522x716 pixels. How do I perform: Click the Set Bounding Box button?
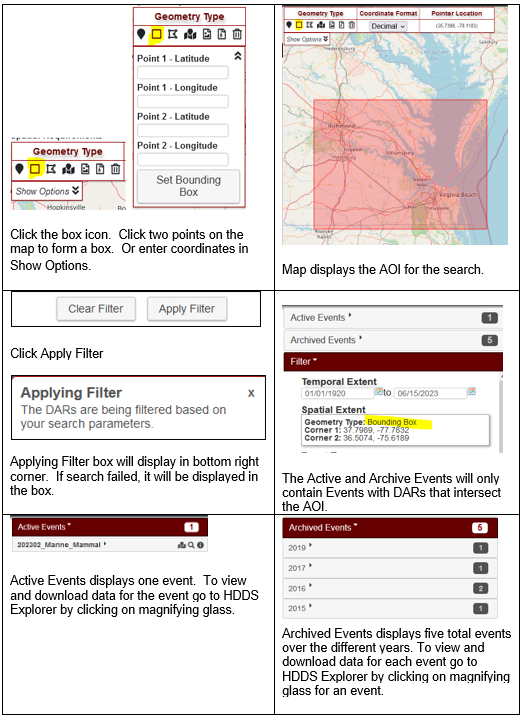tap(188, 186)
